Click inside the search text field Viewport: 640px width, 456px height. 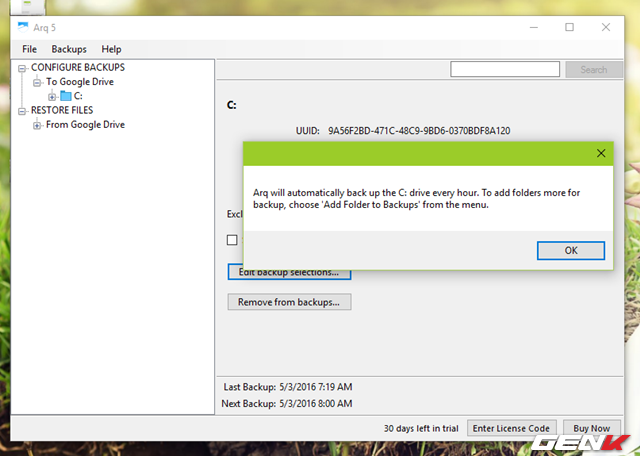click(x=506, y=70)
